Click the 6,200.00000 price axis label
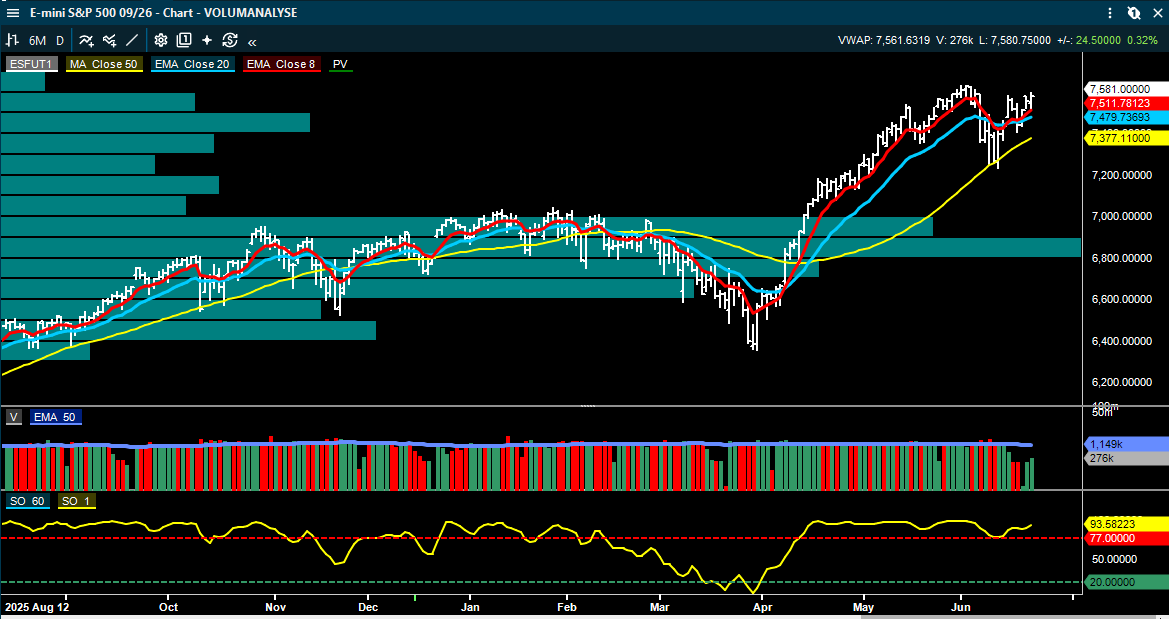 (x=1121, y=382)
